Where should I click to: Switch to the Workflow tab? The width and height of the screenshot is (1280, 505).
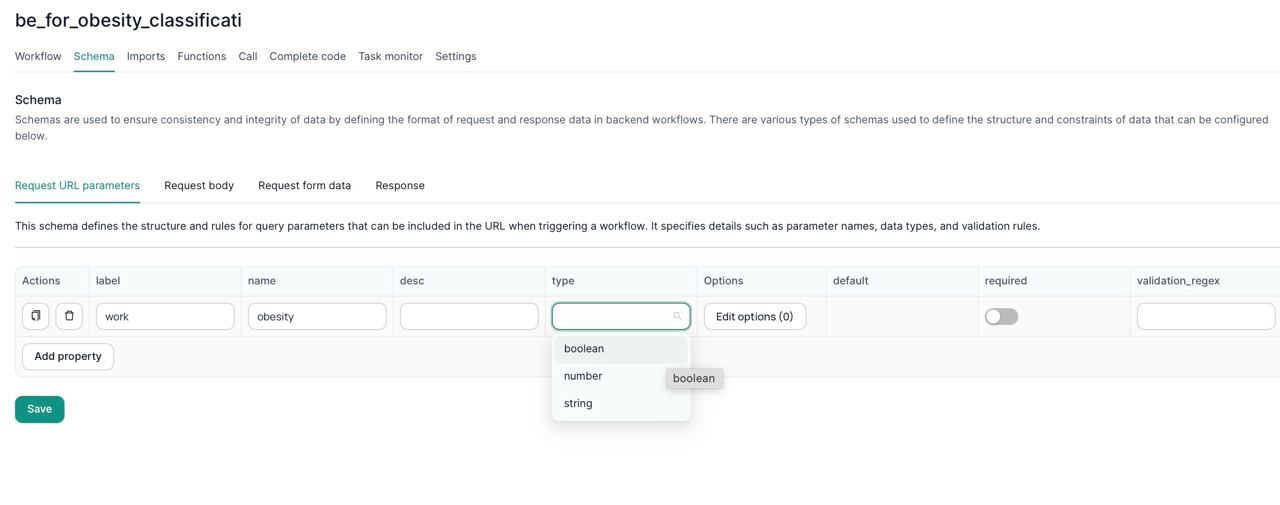point(38,56)
